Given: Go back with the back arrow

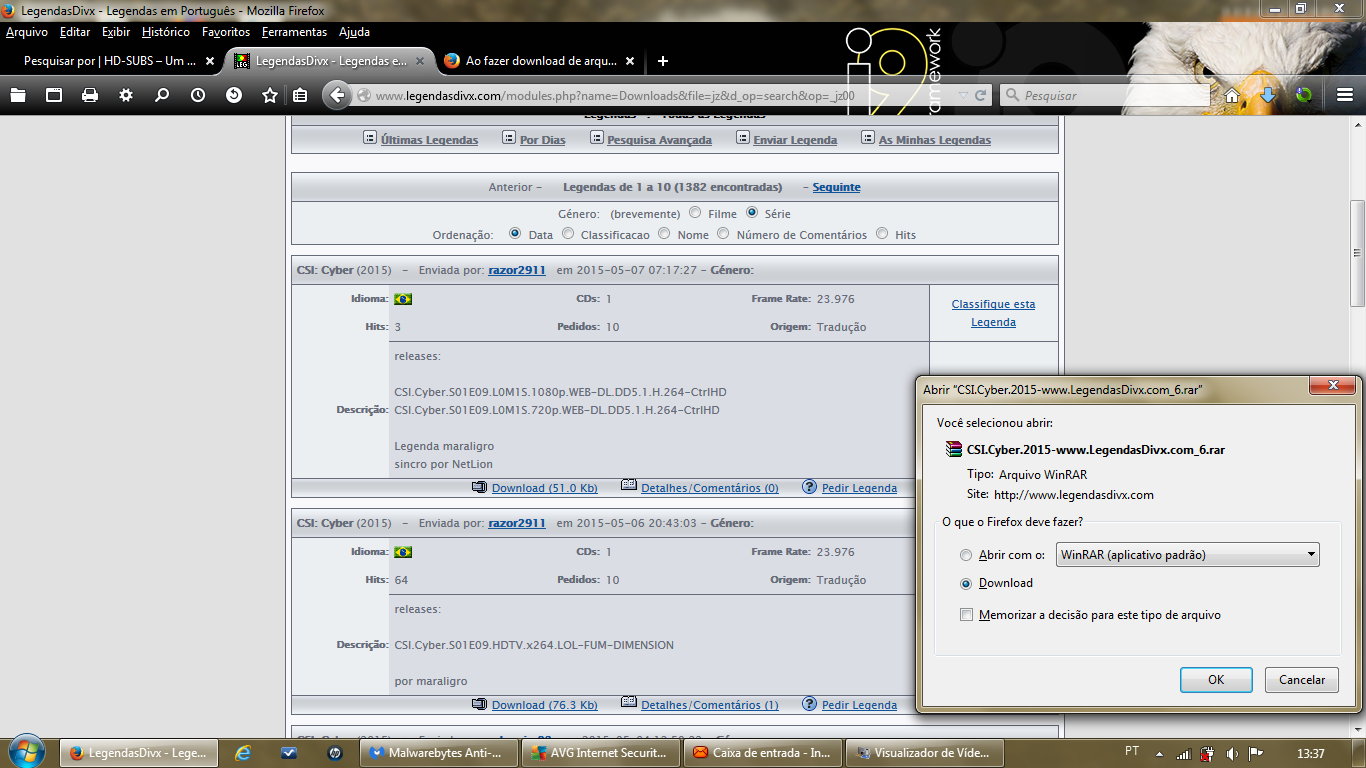Looking at the screenshot, I should (338, 95).
